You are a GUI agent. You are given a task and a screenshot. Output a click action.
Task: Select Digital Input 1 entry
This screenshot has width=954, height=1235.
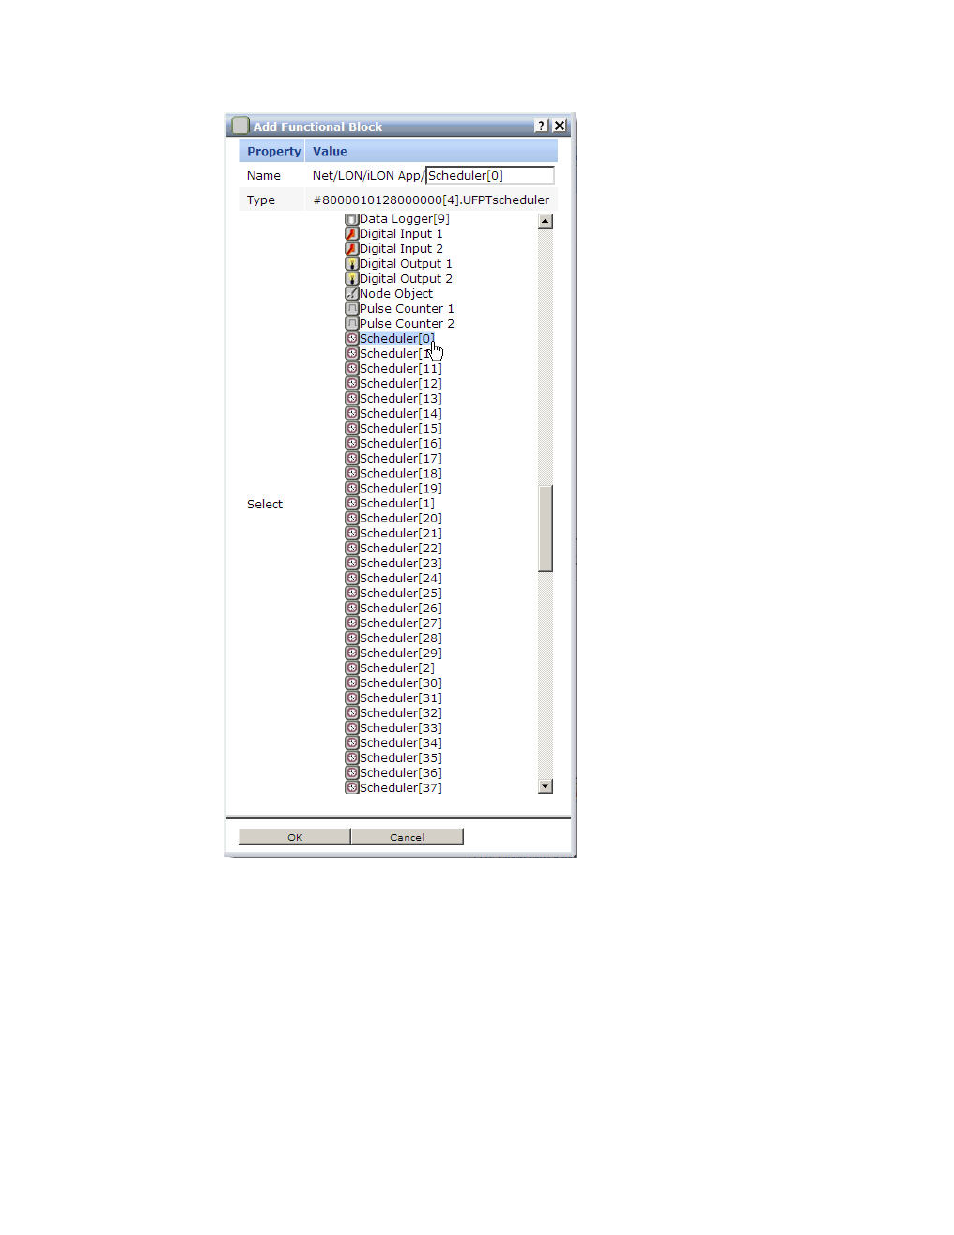(x=400, y=234)
